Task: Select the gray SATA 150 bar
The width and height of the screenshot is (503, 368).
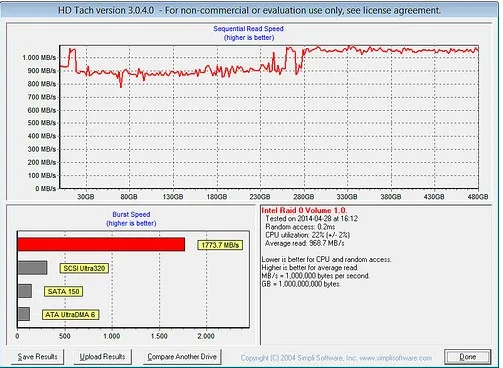Action: pyautogui.click(x=25, y=291)
